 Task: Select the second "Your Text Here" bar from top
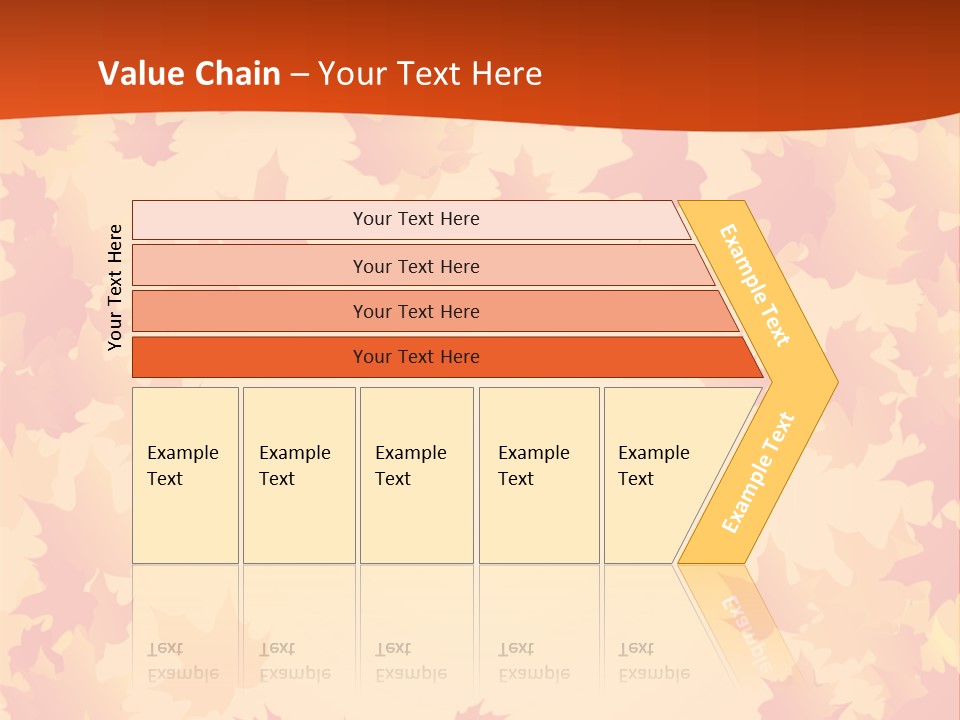415,266
